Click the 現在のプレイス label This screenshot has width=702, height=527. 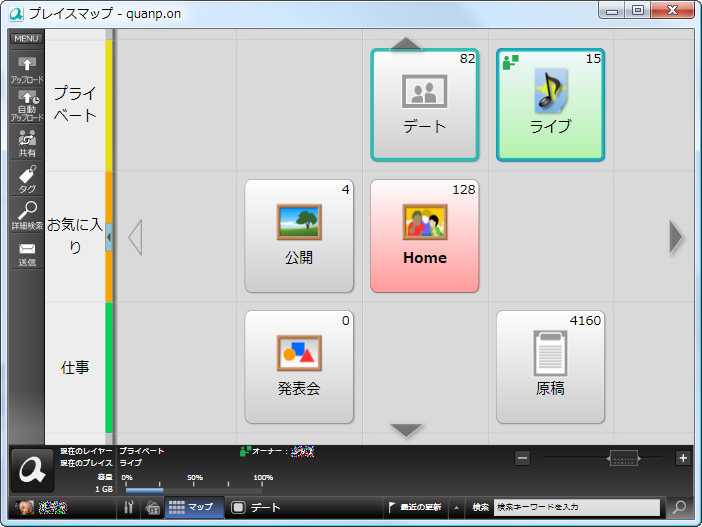[86, 463]
